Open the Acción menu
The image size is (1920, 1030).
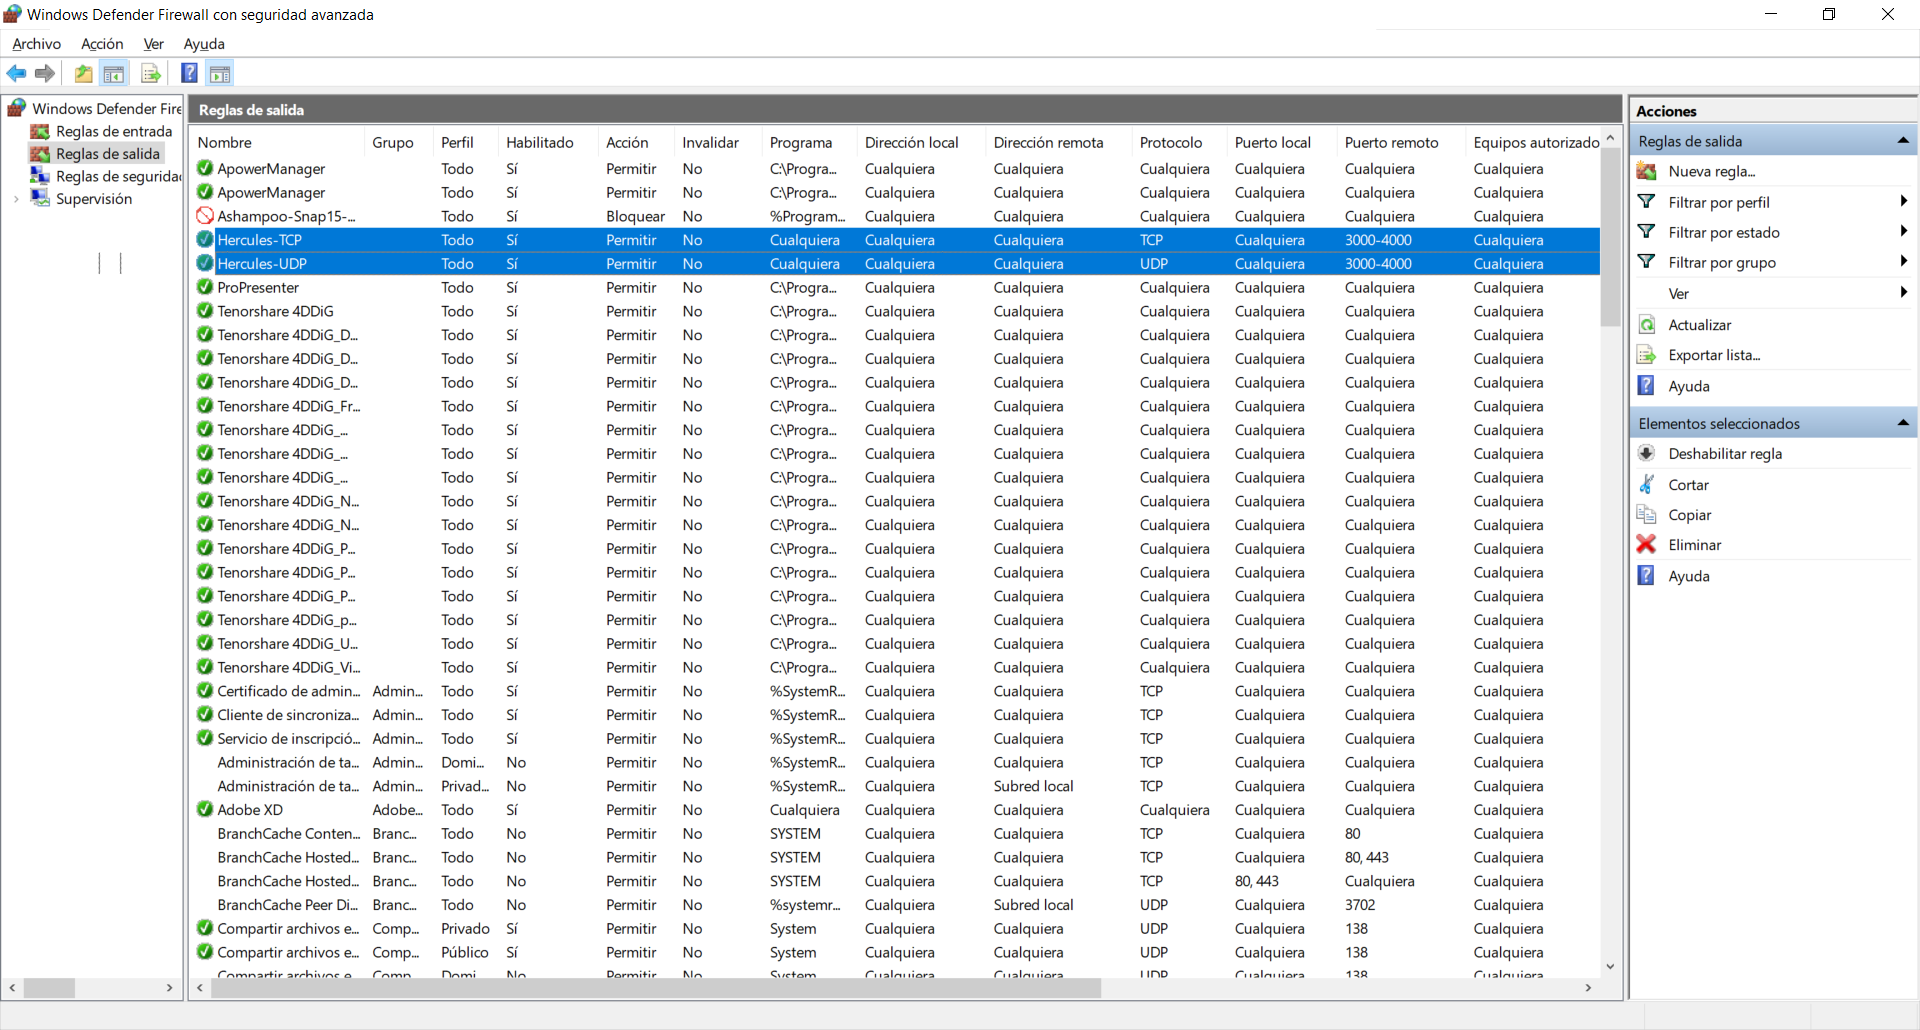(102, 44)
